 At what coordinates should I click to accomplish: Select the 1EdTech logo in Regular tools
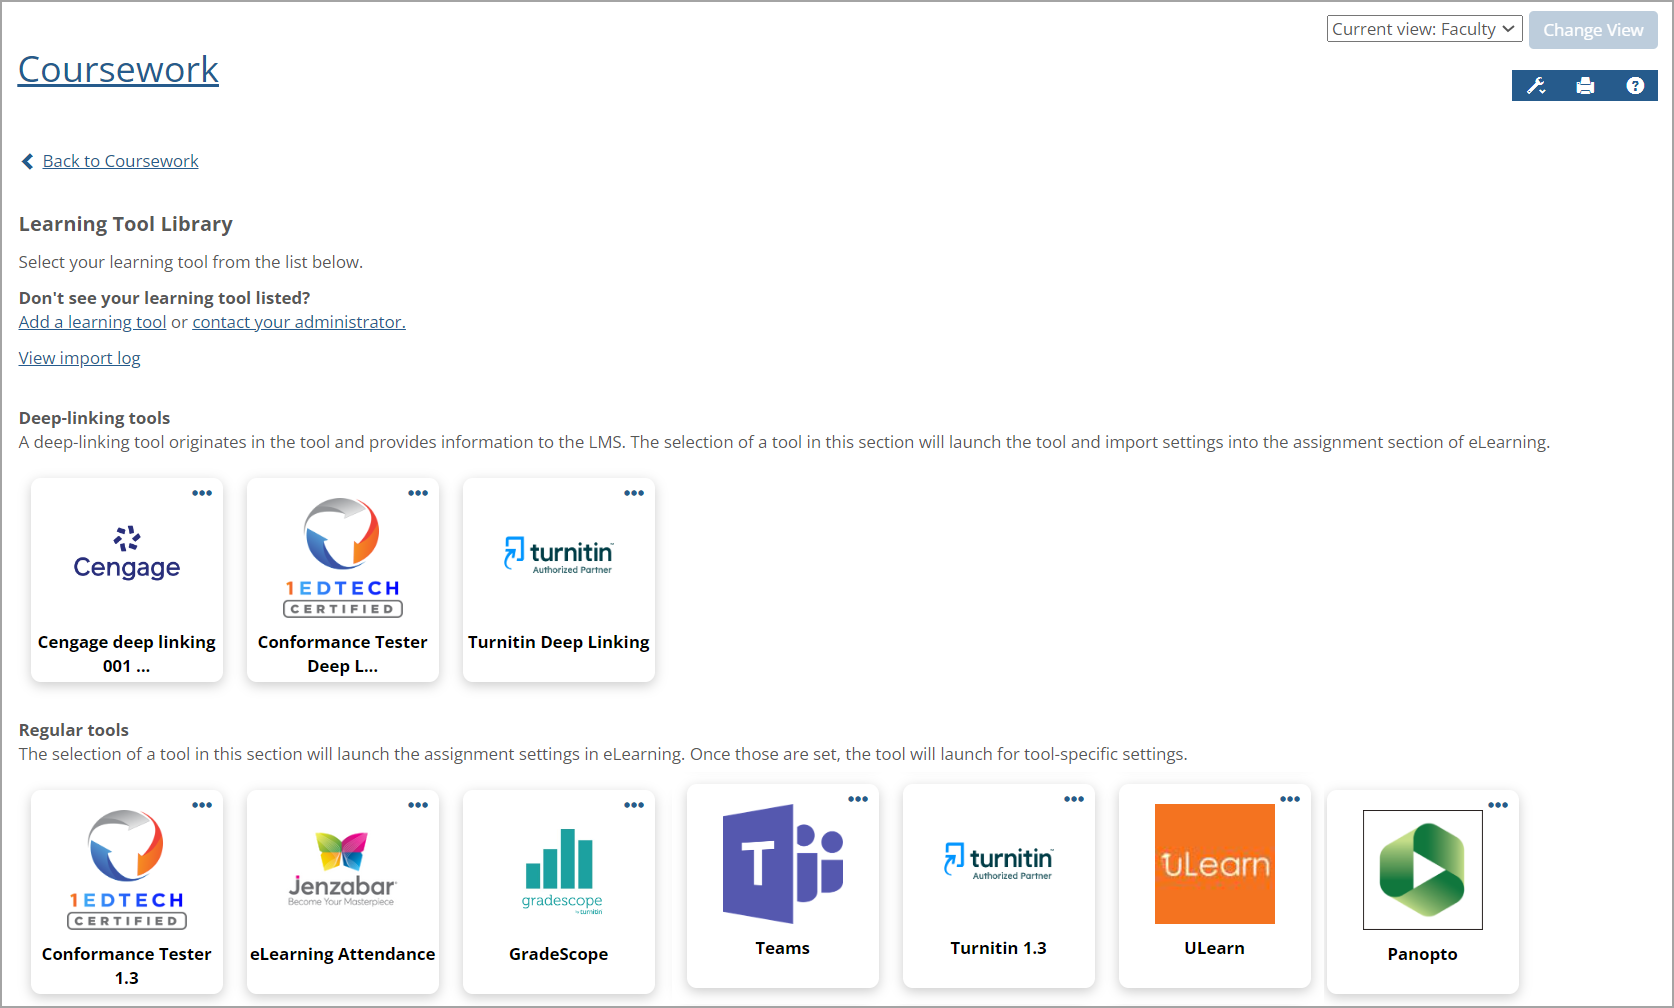click(127, 870)
